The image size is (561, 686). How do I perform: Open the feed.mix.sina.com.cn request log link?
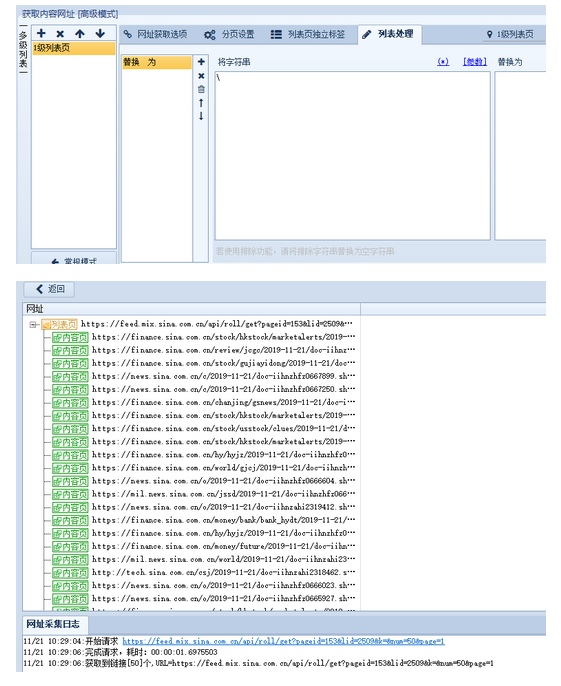tap(283, 641)
